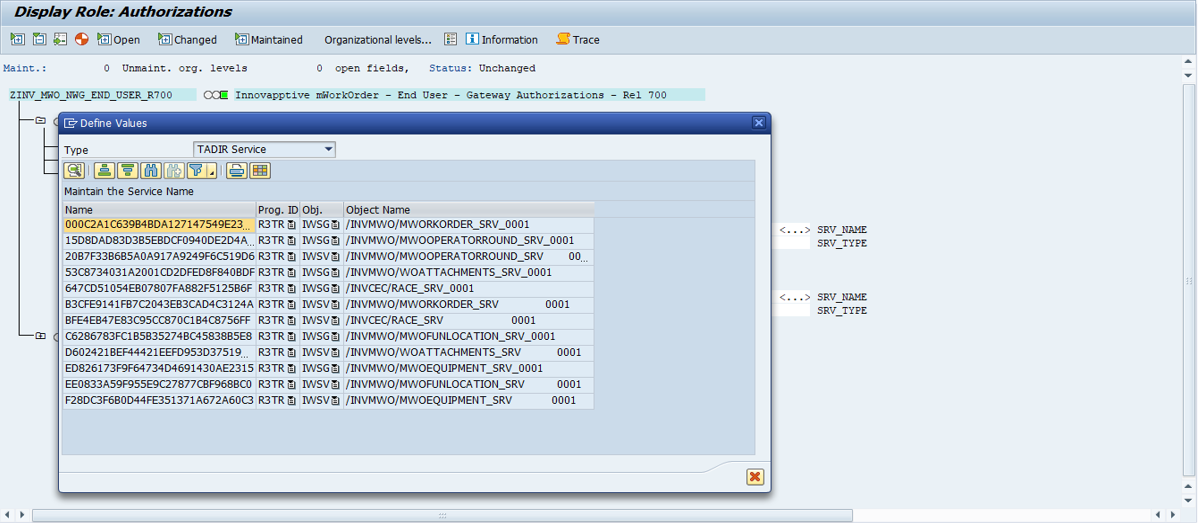Screen dimensions: 1198x523
Task: Click the Details magnifier icon in dialog toolbar
Action: pyautogui.click(x=74, y=171)
